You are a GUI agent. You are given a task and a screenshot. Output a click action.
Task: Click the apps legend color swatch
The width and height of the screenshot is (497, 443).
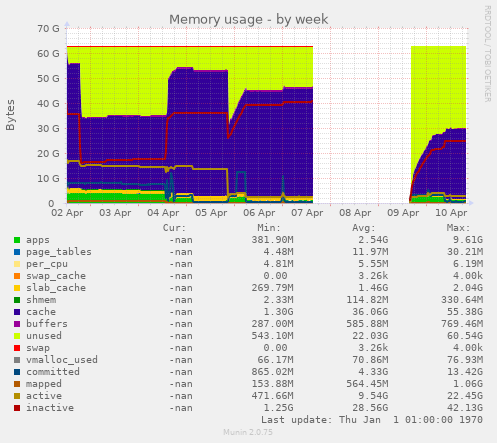[x=17, y=240]
